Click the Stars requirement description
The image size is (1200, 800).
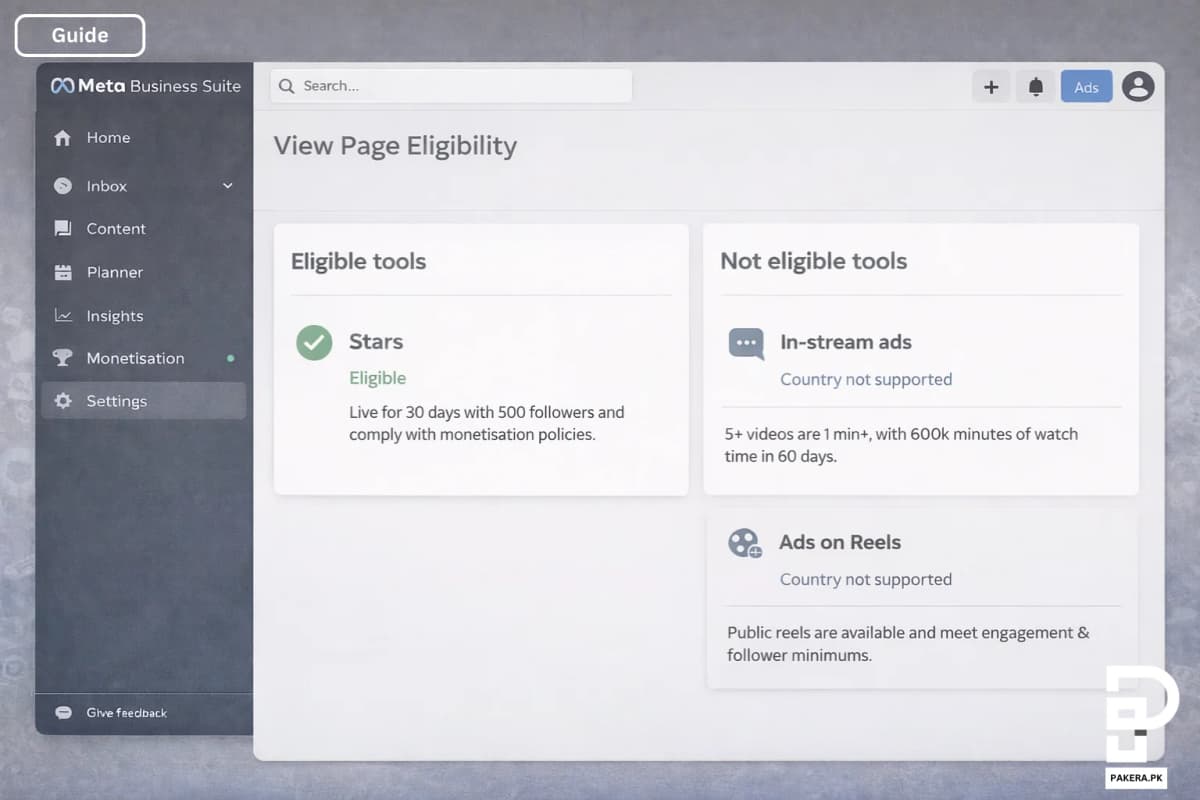[x=486, y=423]
